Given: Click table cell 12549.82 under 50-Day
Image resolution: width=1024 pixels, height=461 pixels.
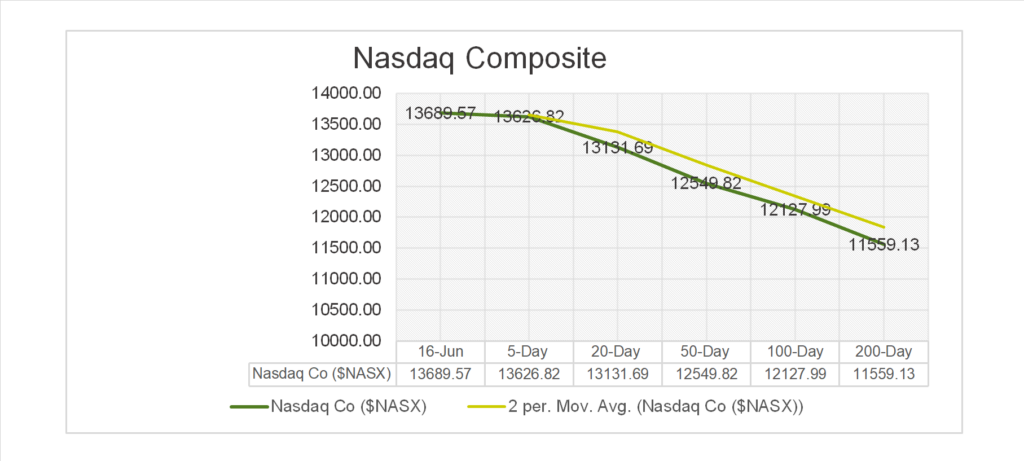Looking at the screenshot, I should pos(706,375).
